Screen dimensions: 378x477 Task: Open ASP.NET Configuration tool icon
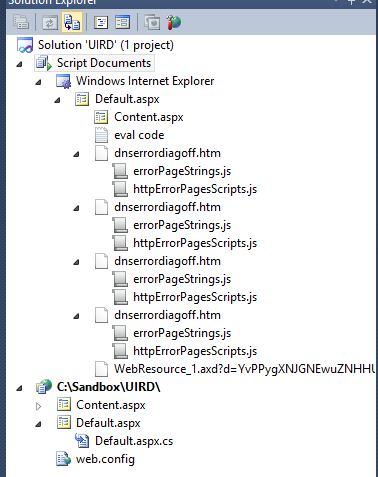tap(174, 22)
